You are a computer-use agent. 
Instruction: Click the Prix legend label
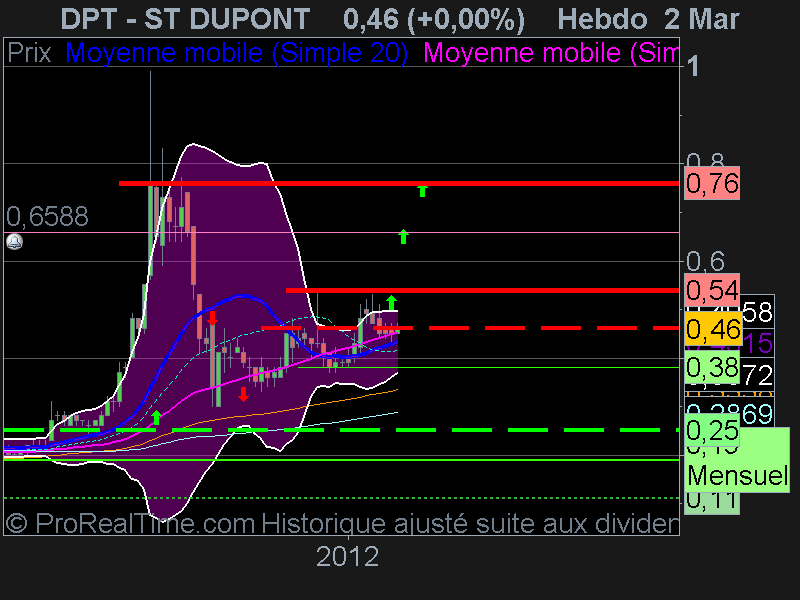click(29, 53)
